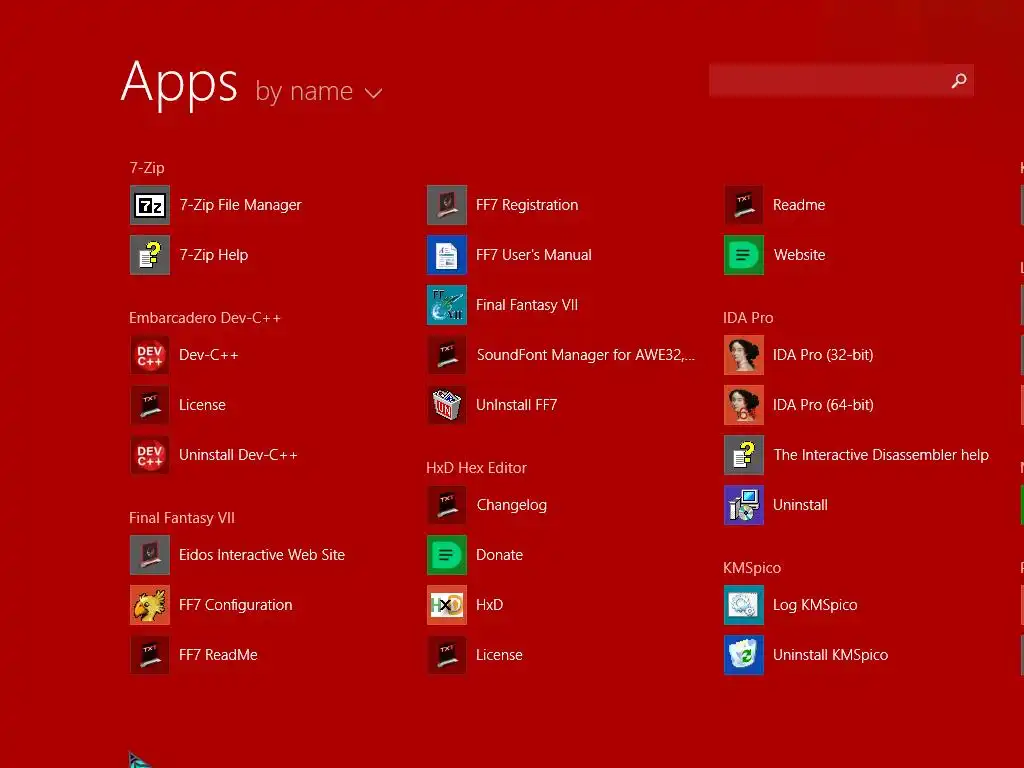Open the 'by name' sort dropdown
Screen dimensions: 1024x768
click(319, 91)
